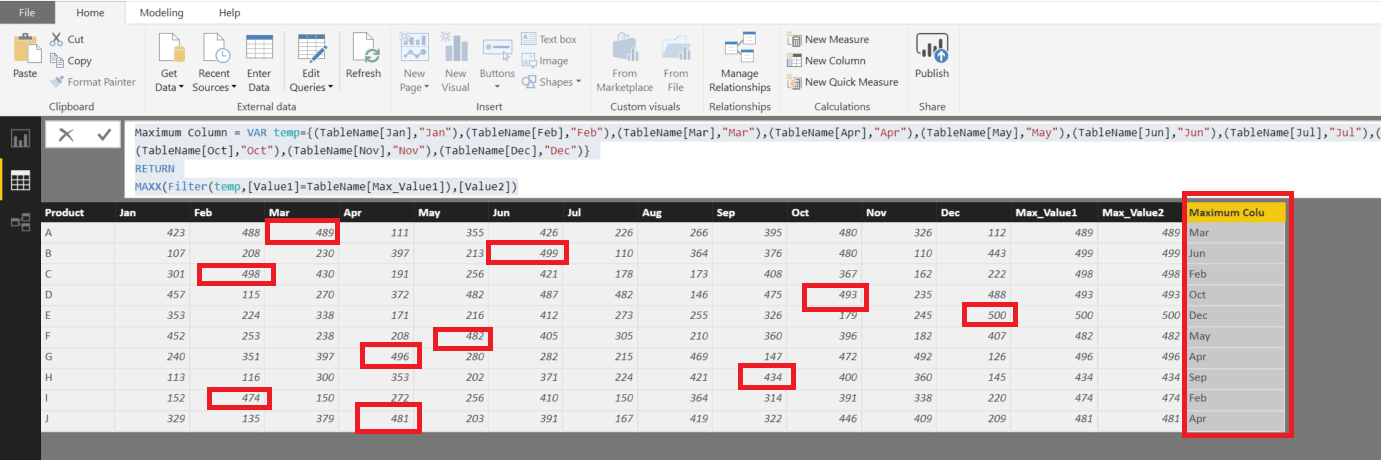The width and height of the screenshot is (1381, 460).
Task: Expand the Get Data dropdown arrow
Action: pyautogui.click(x=182, y=88)
